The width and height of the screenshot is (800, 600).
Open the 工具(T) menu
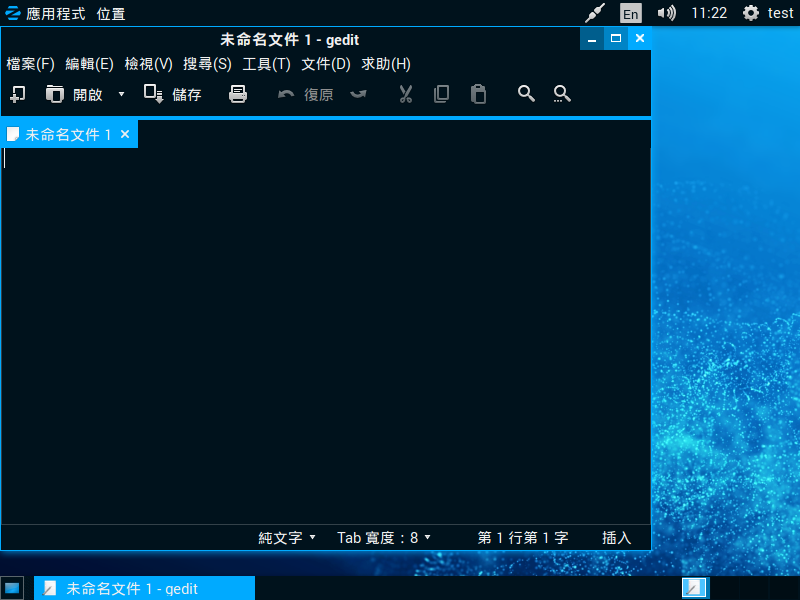(266, 64)
